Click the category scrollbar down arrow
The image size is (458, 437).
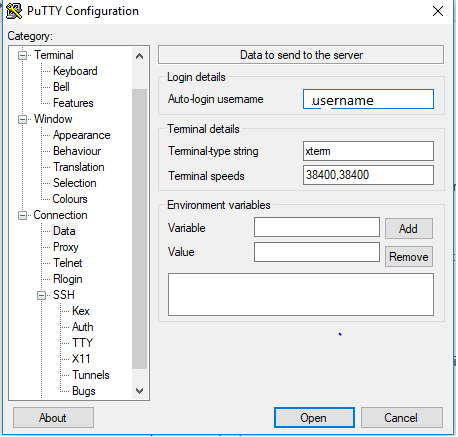click(x=140, y=391)
